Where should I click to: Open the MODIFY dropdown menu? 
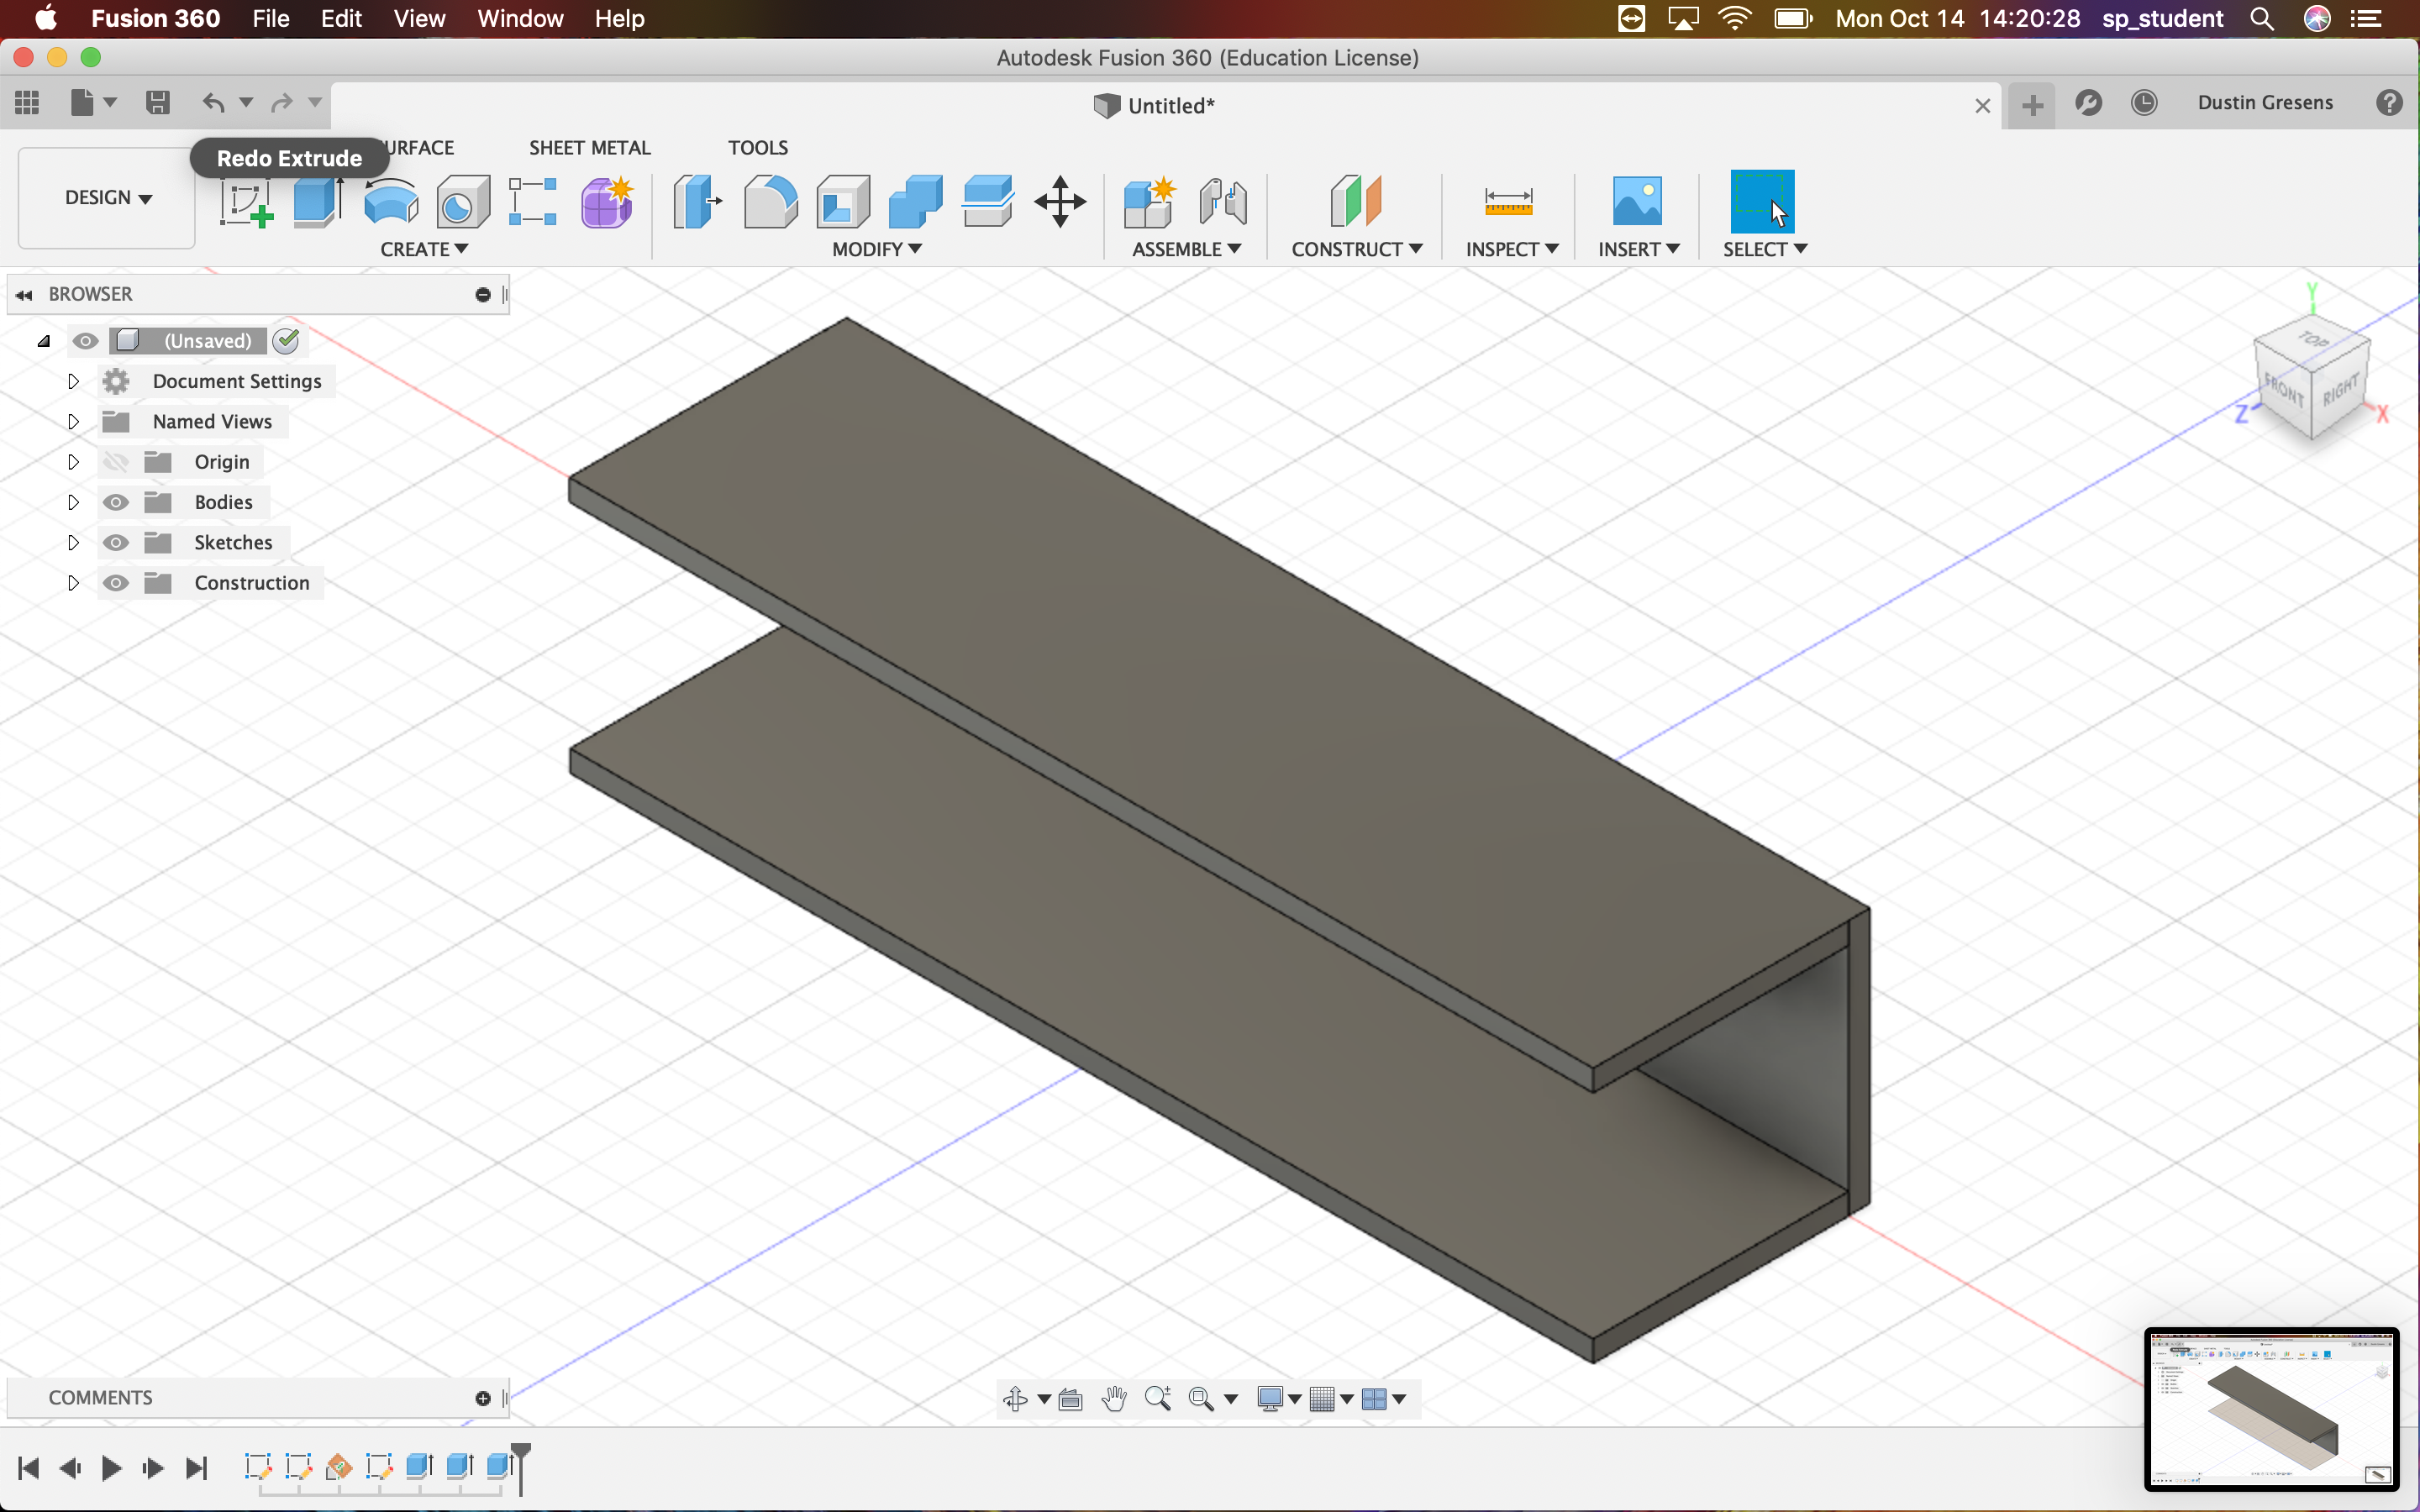point(875,247)
